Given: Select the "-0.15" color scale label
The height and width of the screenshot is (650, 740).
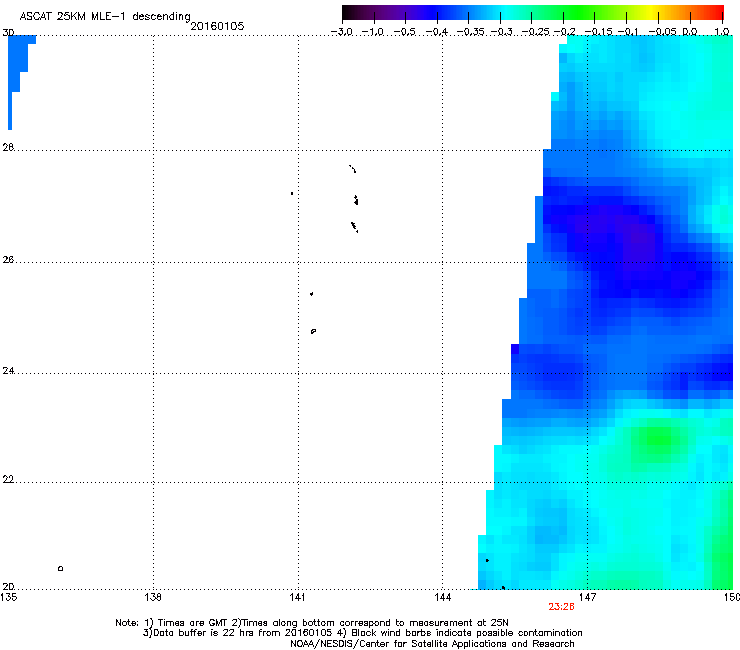Looking at the screenshot, I should coord(598,32).
